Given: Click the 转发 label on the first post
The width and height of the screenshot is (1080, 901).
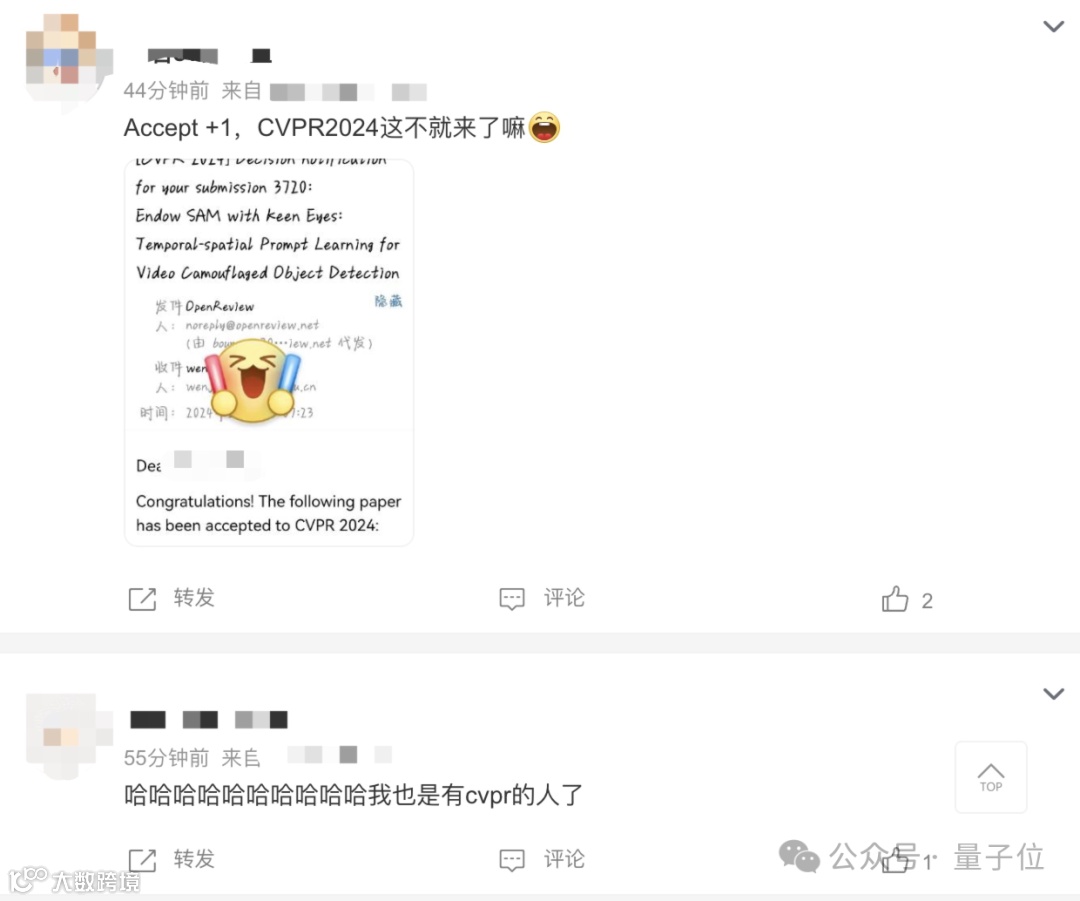Looking at the screenshot, I should 194,598.
